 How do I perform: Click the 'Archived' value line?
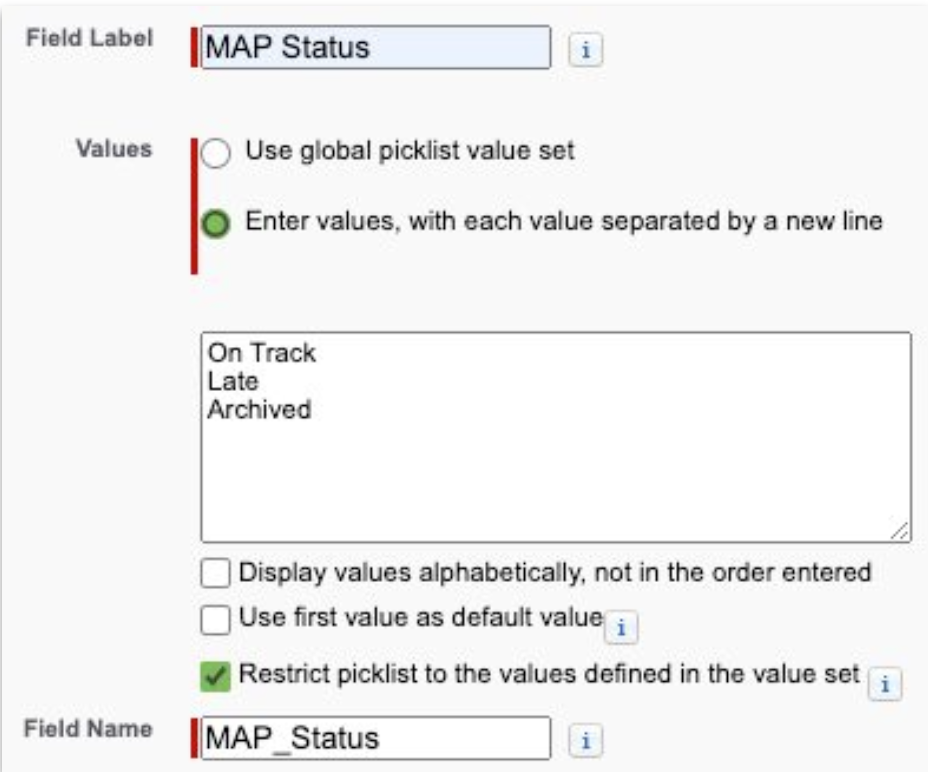tap(259, 410)
